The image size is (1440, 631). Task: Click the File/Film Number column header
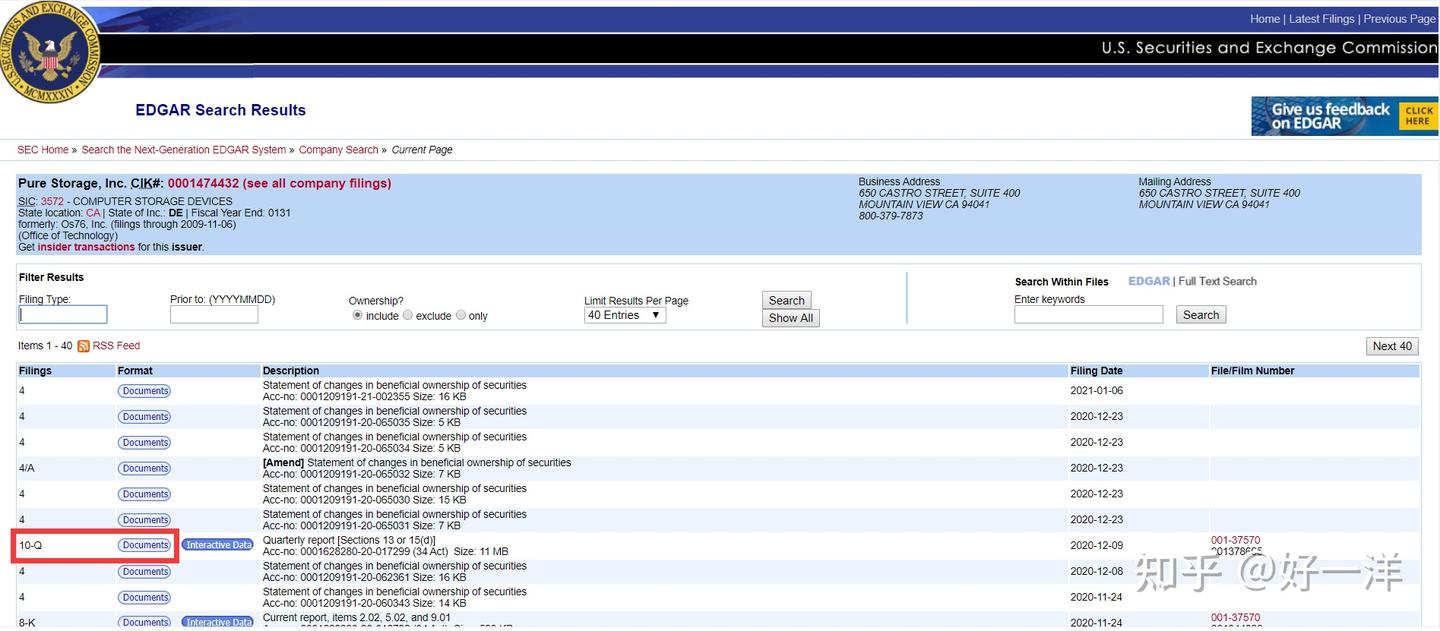pos(1252,371)
